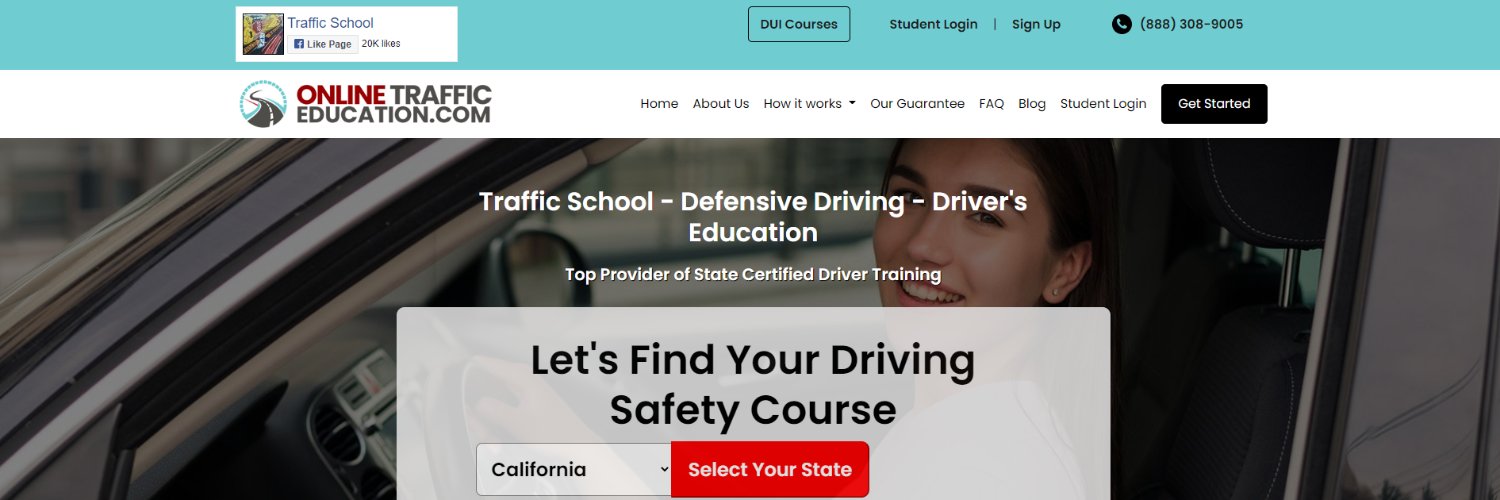Open the Traffic School Facebook thumbnail image
The image size is (1500, 500).
pos(263,34)
